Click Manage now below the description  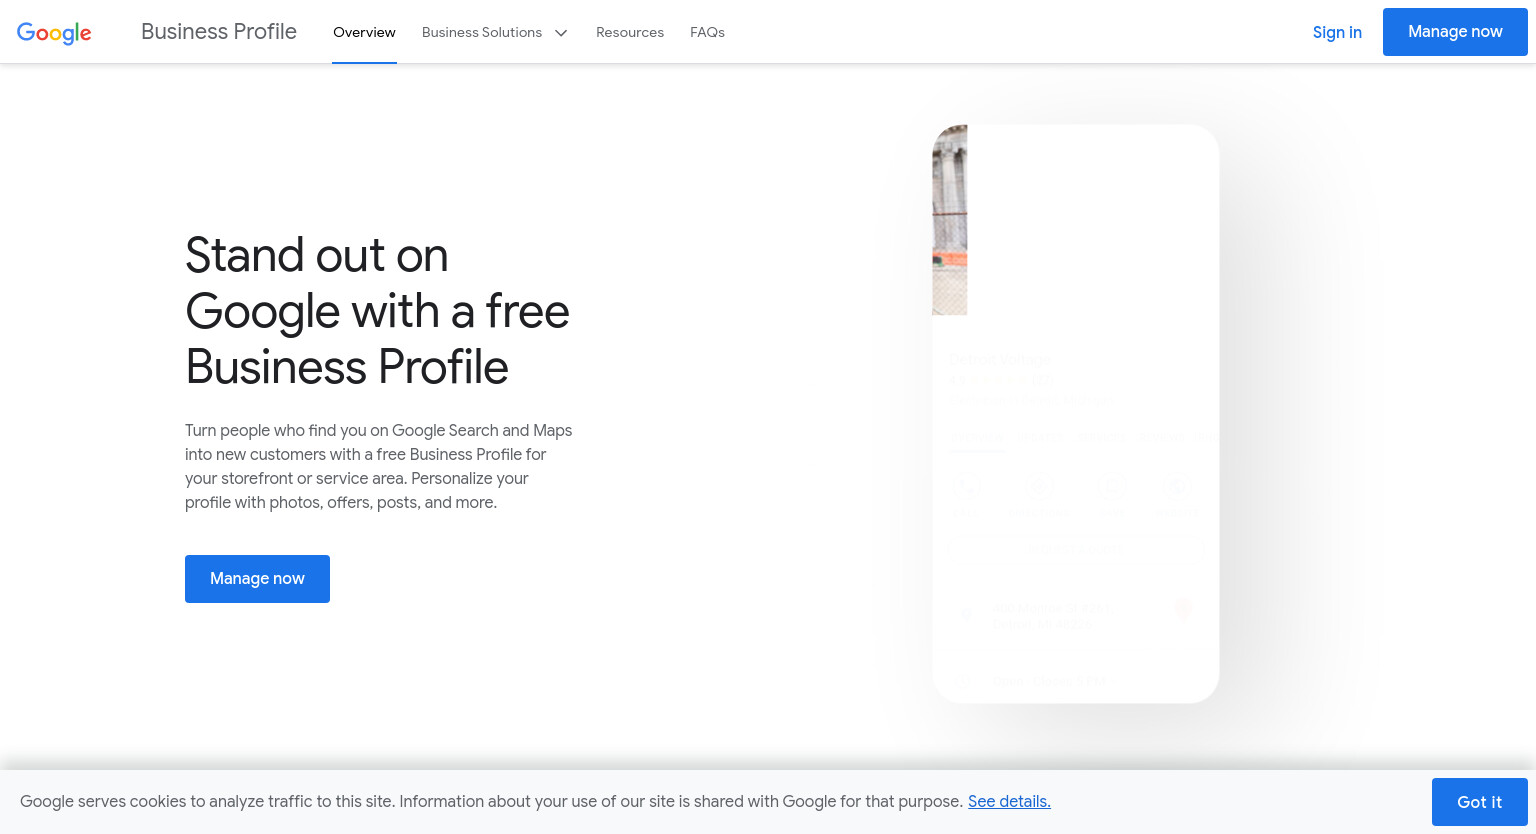pyautogui.click(x=257, y=579)
